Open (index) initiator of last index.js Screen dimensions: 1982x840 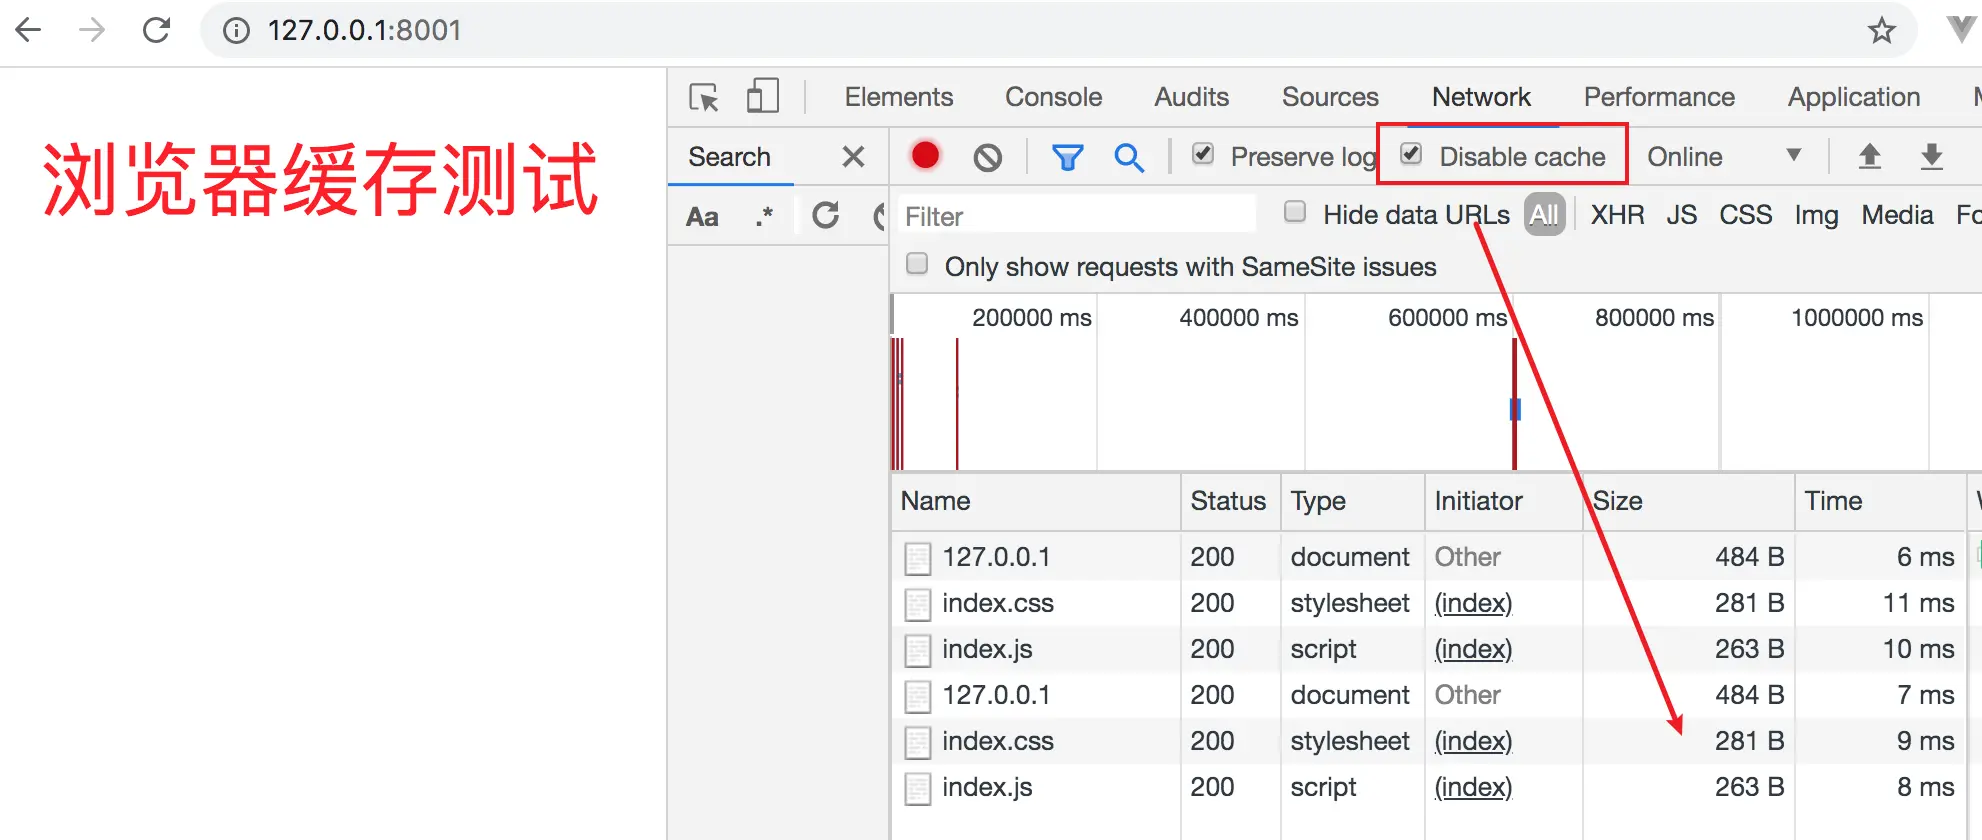pos(1473,788)
